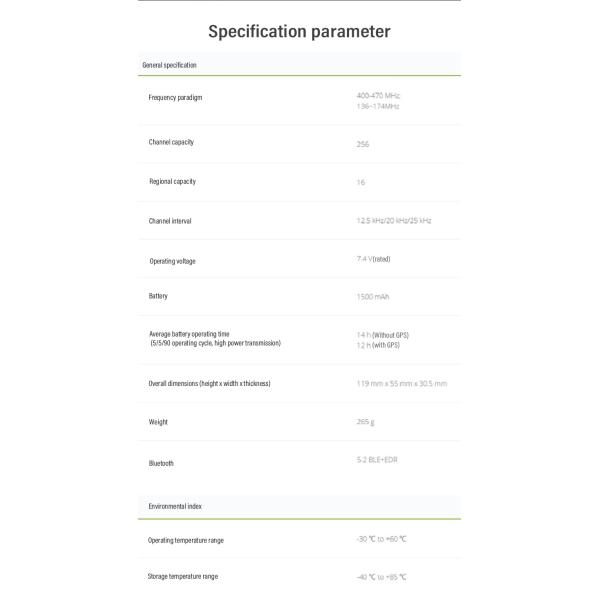The height and width of the screenshot is (600, 600).
Task: Click the Overall dimensions label
Action: (210, 383)
